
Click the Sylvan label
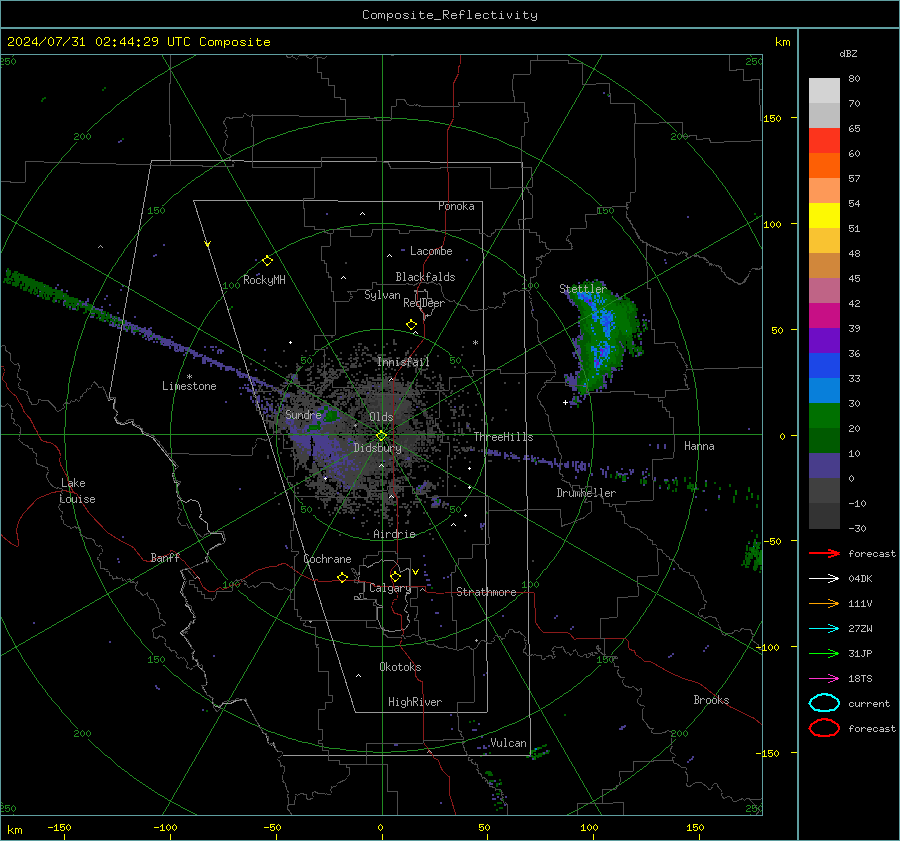pyautogui.click(x=382, y=295)
